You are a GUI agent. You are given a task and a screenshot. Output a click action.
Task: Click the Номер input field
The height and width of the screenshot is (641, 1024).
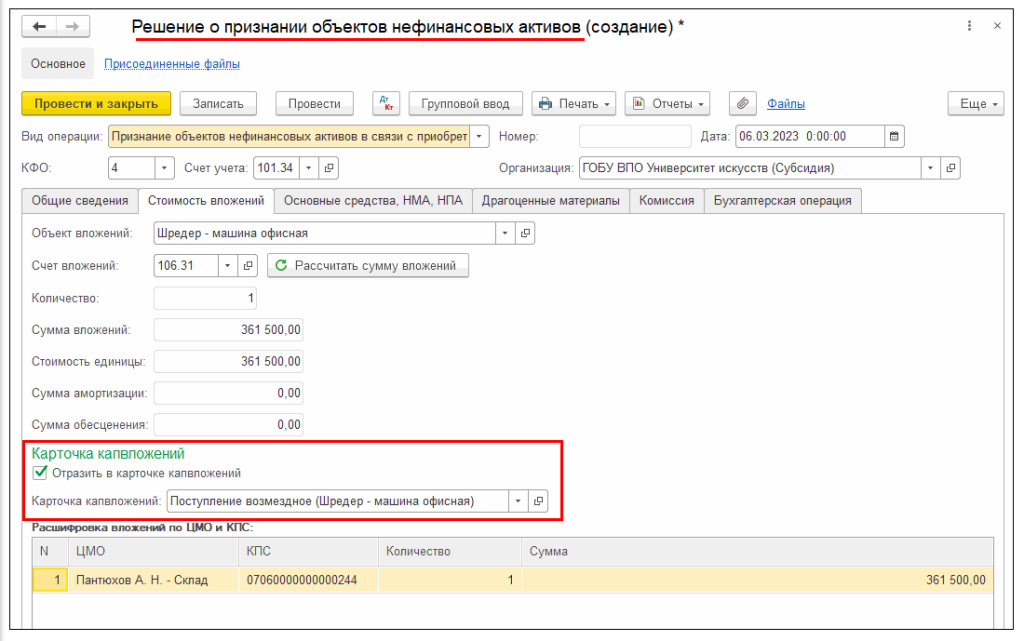pos(635,136)
